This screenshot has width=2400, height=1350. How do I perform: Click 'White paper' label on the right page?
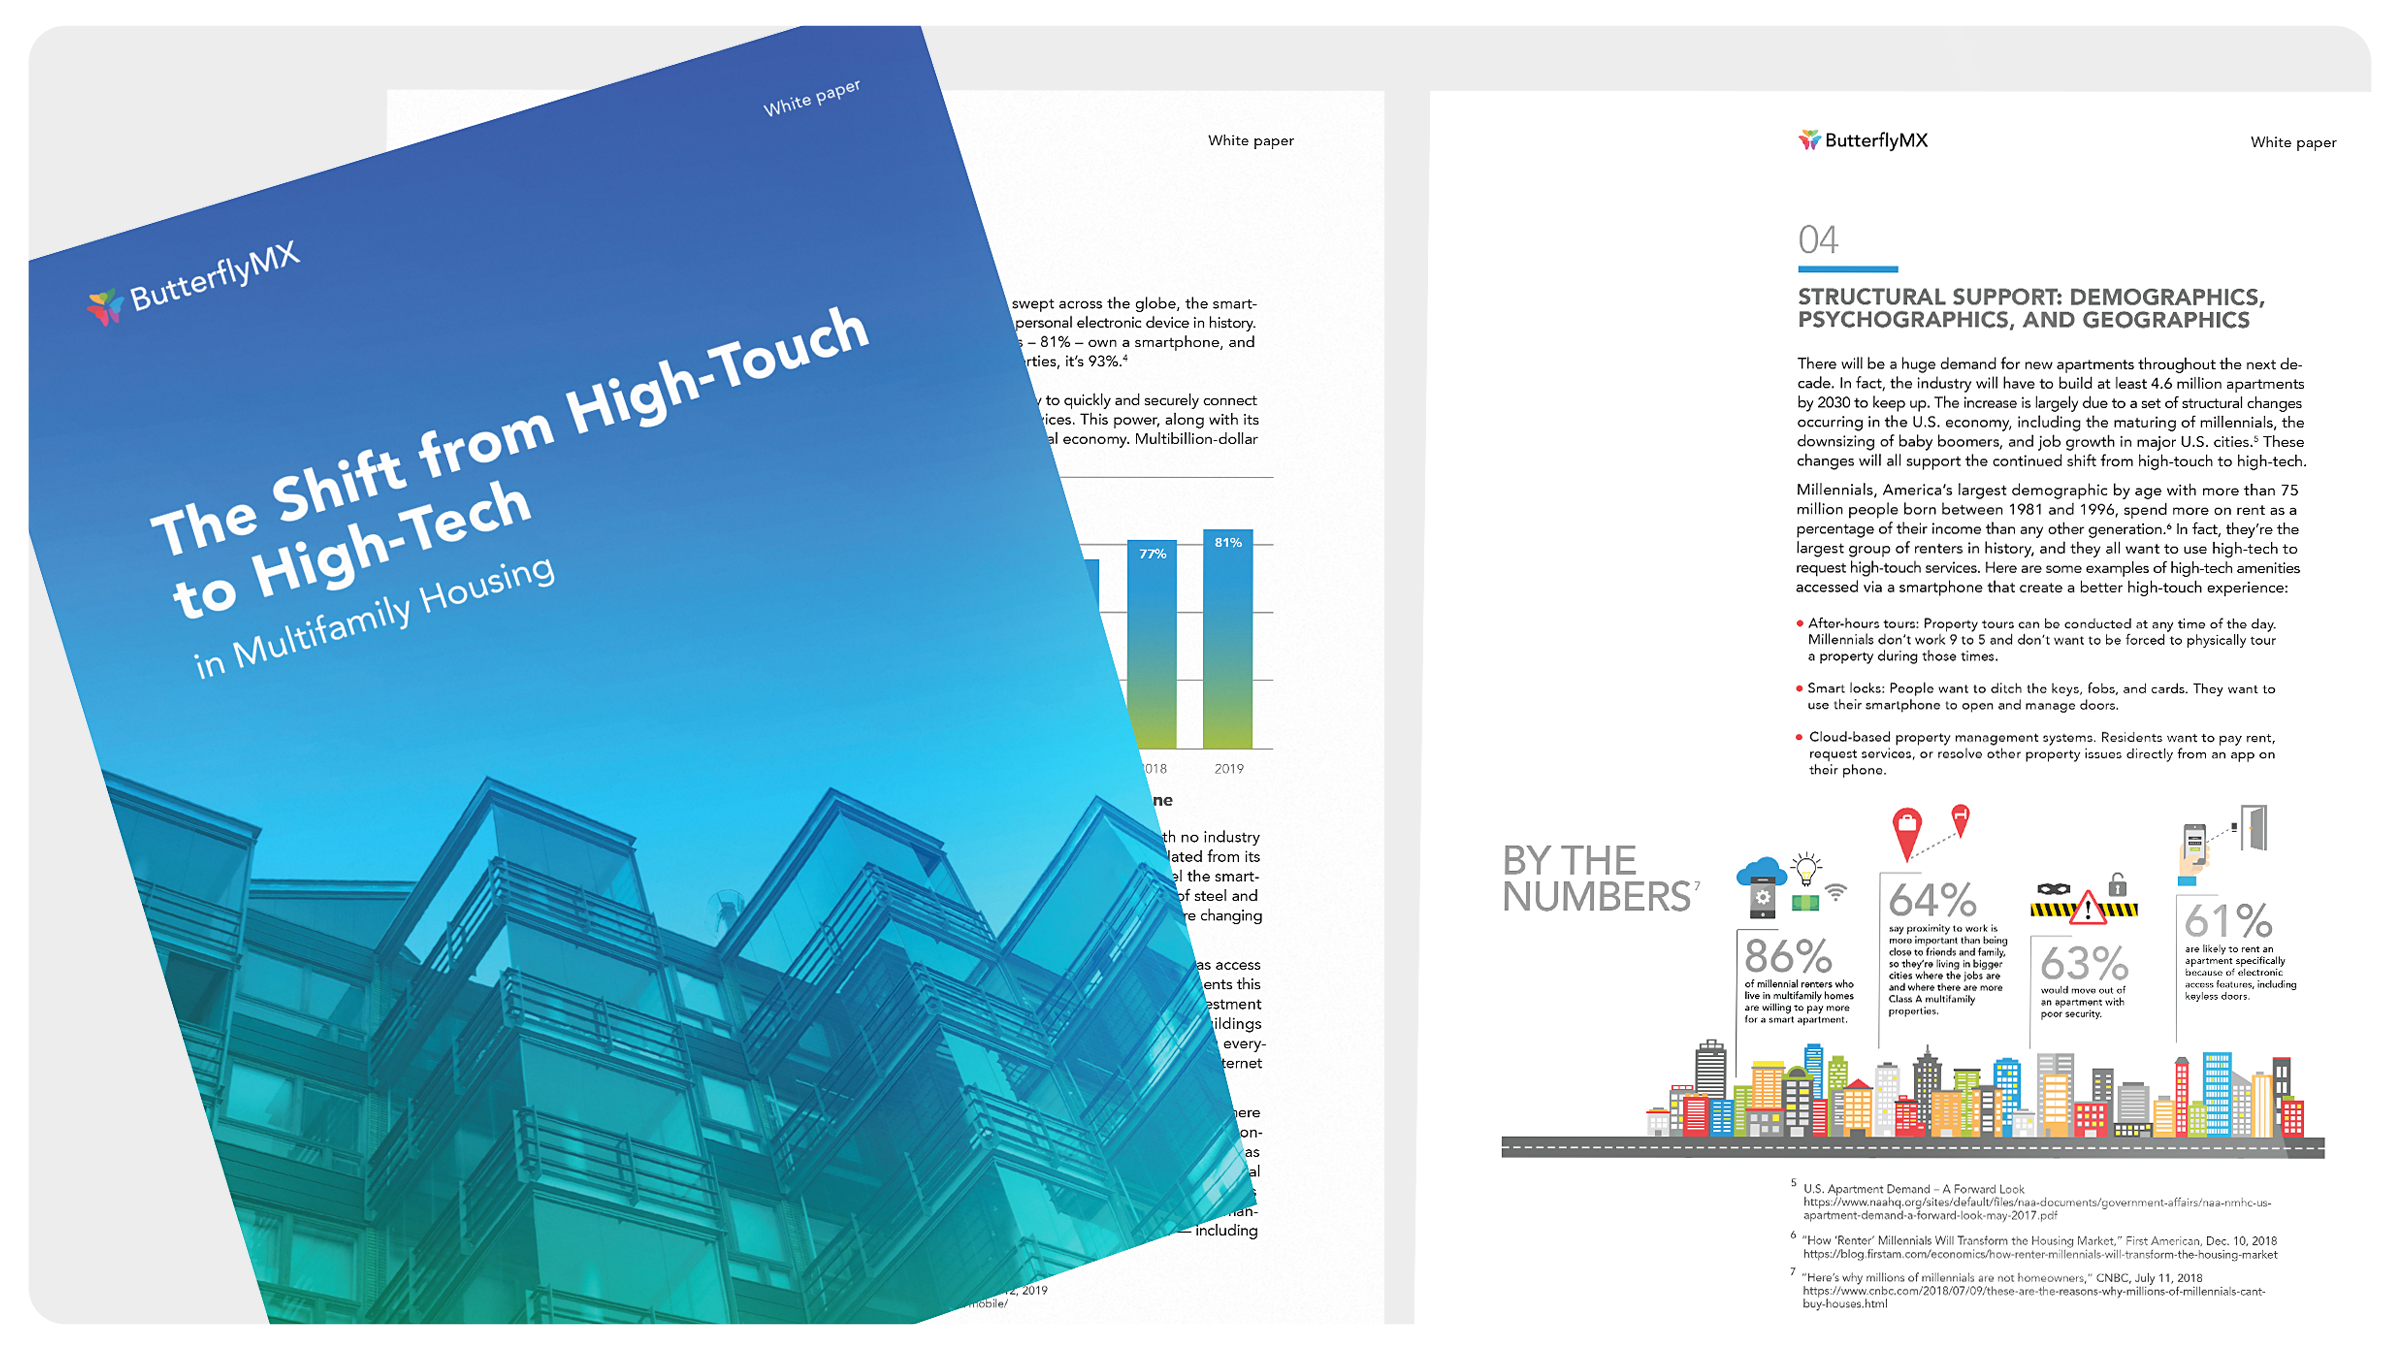[2293, 142]
